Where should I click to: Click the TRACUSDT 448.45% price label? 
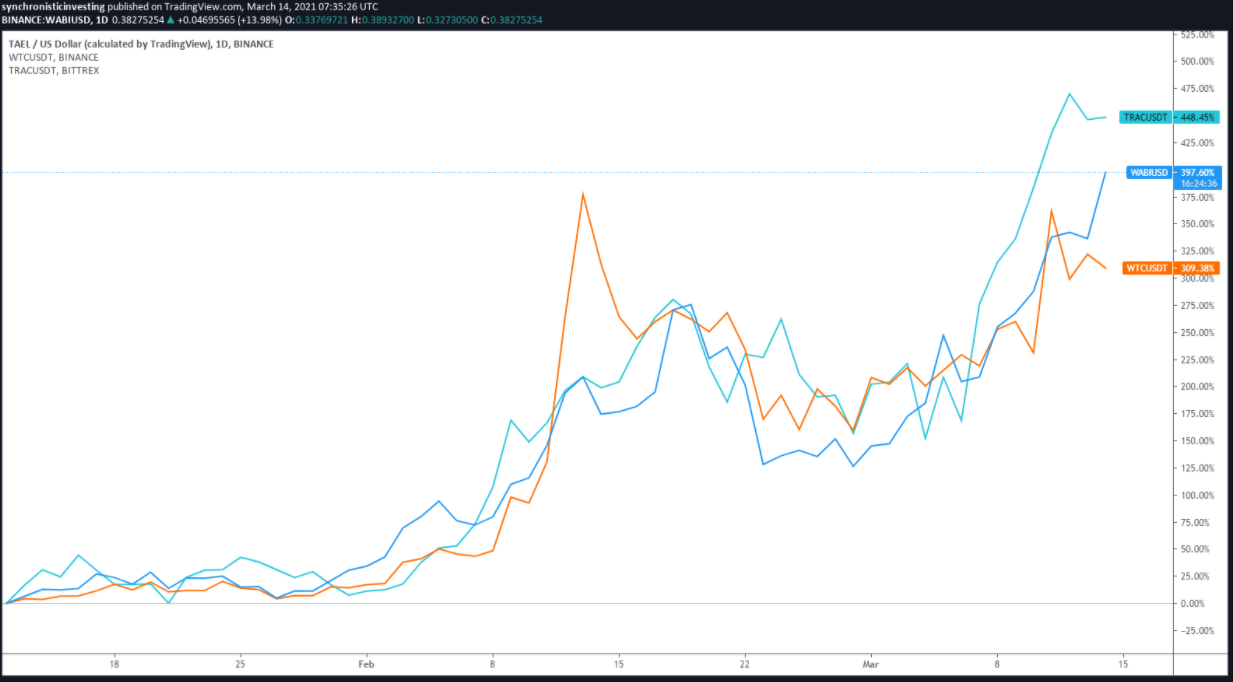[x=1169, y=117]
